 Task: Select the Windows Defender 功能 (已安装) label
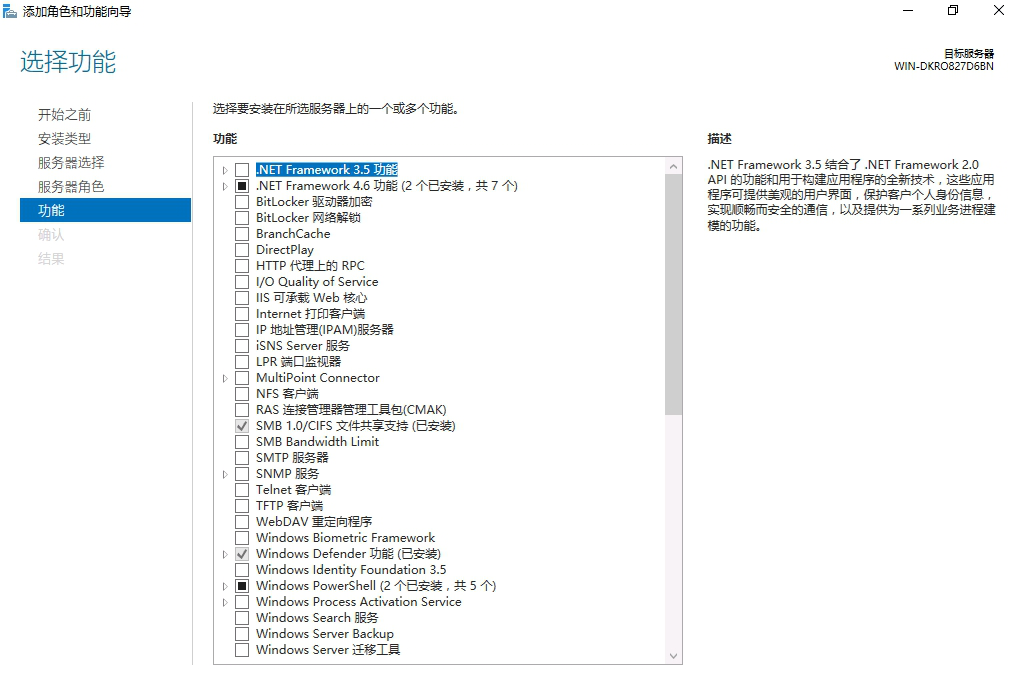click(x=348, y=554)
